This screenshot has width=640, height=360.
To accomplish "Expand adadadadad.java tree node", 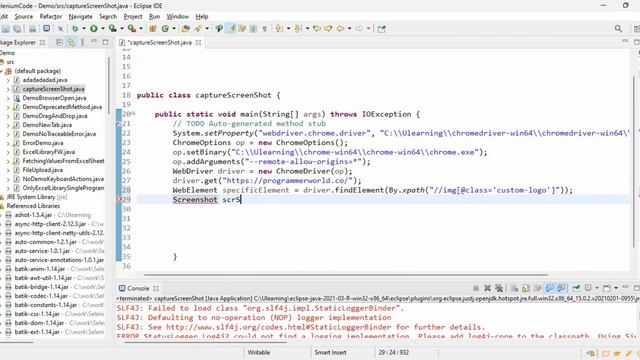I will pyautogui.click(x=8, y=80).
